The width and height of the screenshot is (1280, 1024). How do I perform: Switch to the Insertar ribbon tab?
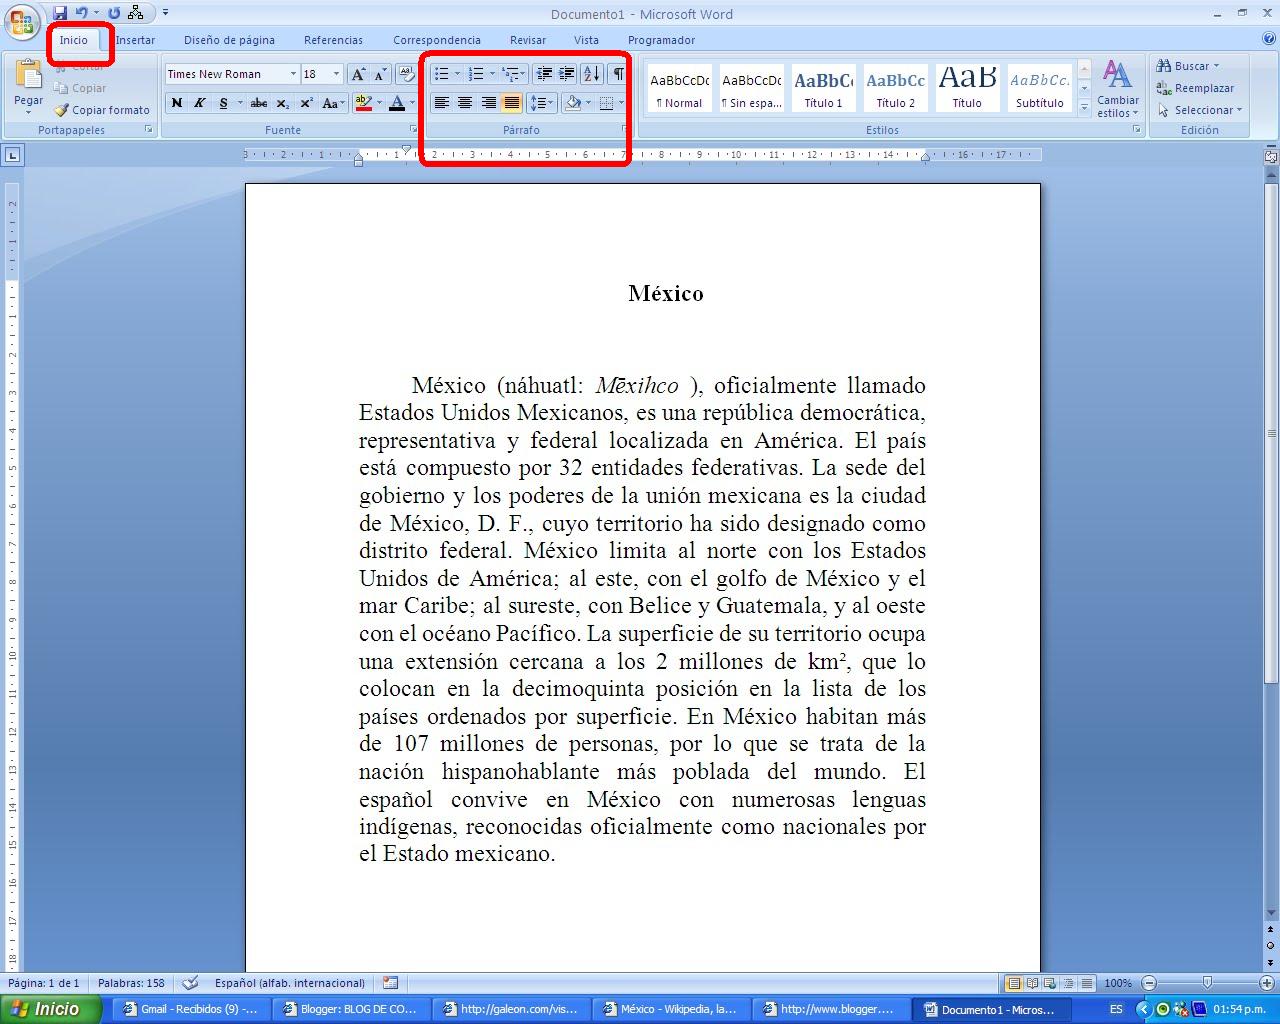click(135, 40)
